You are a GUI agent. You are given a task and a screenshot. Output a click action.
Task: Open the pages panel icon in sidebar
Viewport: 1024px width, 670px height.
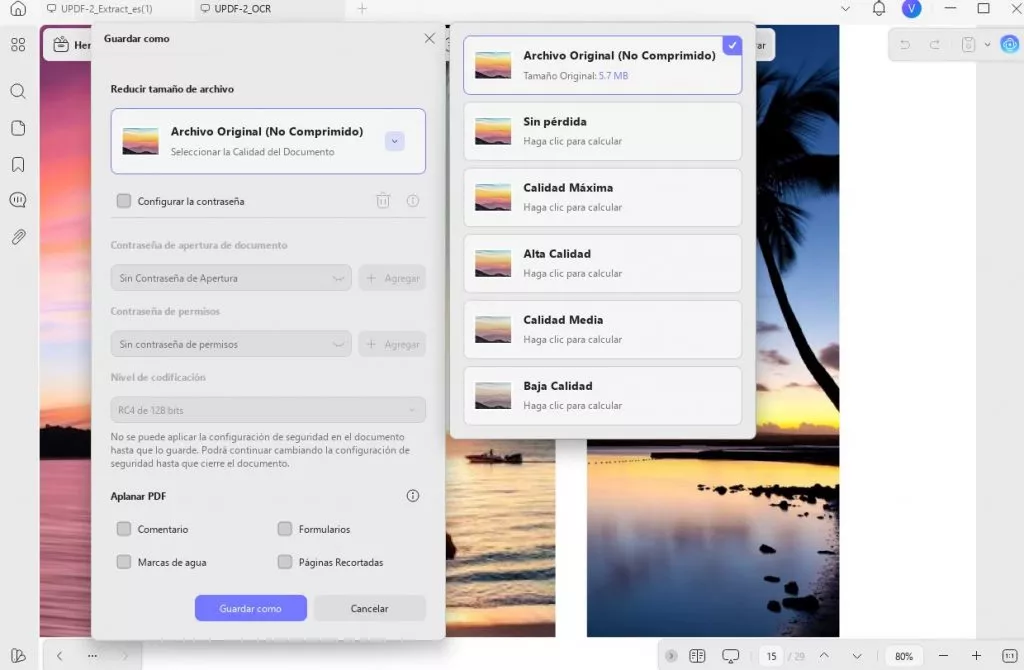(x=18, y=127)
